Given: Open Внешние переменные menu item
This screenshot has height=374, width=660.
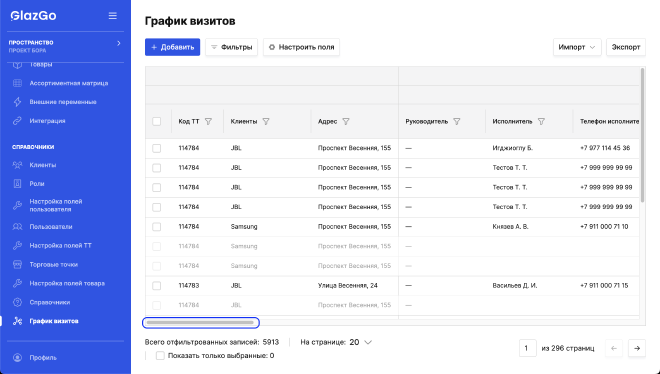Looking at the screenshot, I should (x=63, y=102).
